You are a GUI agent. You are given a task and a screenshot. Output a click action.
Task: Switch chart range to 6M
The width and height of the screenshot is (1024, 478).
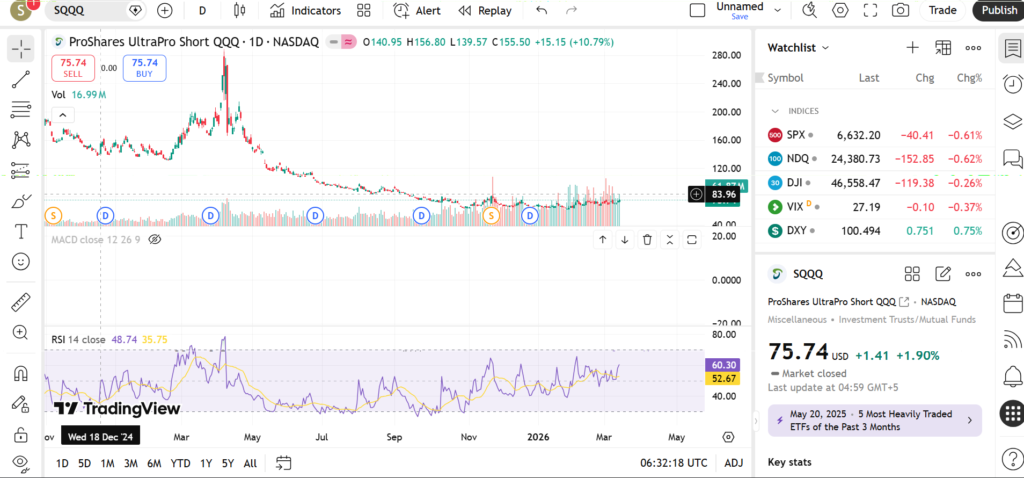154,463
